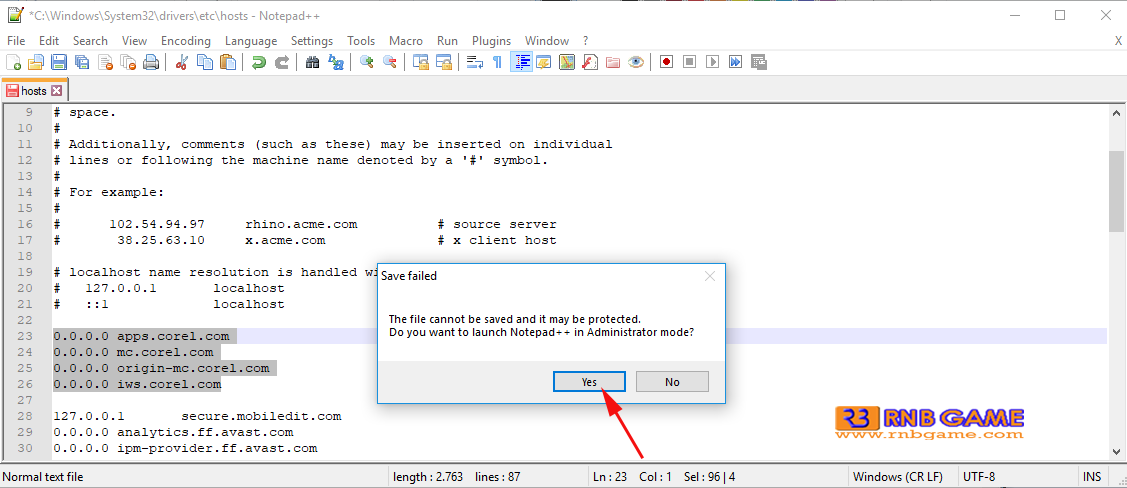Image resolution: width=1127 pixels, height=488 pixels.
Task: Open the View menu
Action: click(x=134, y=41)
